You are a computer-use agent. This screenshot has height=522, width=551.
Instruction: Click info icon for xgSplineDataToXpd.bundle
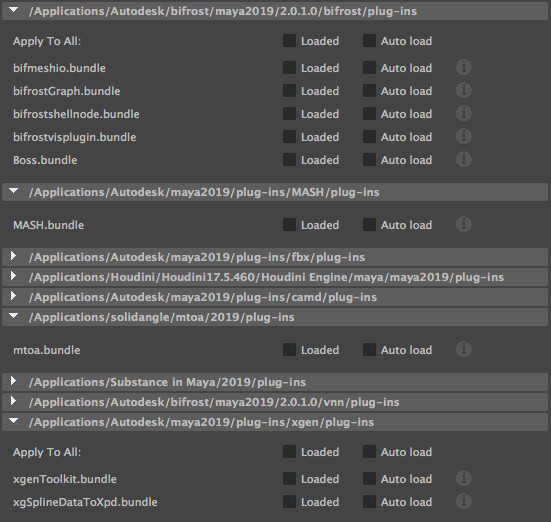464,502
